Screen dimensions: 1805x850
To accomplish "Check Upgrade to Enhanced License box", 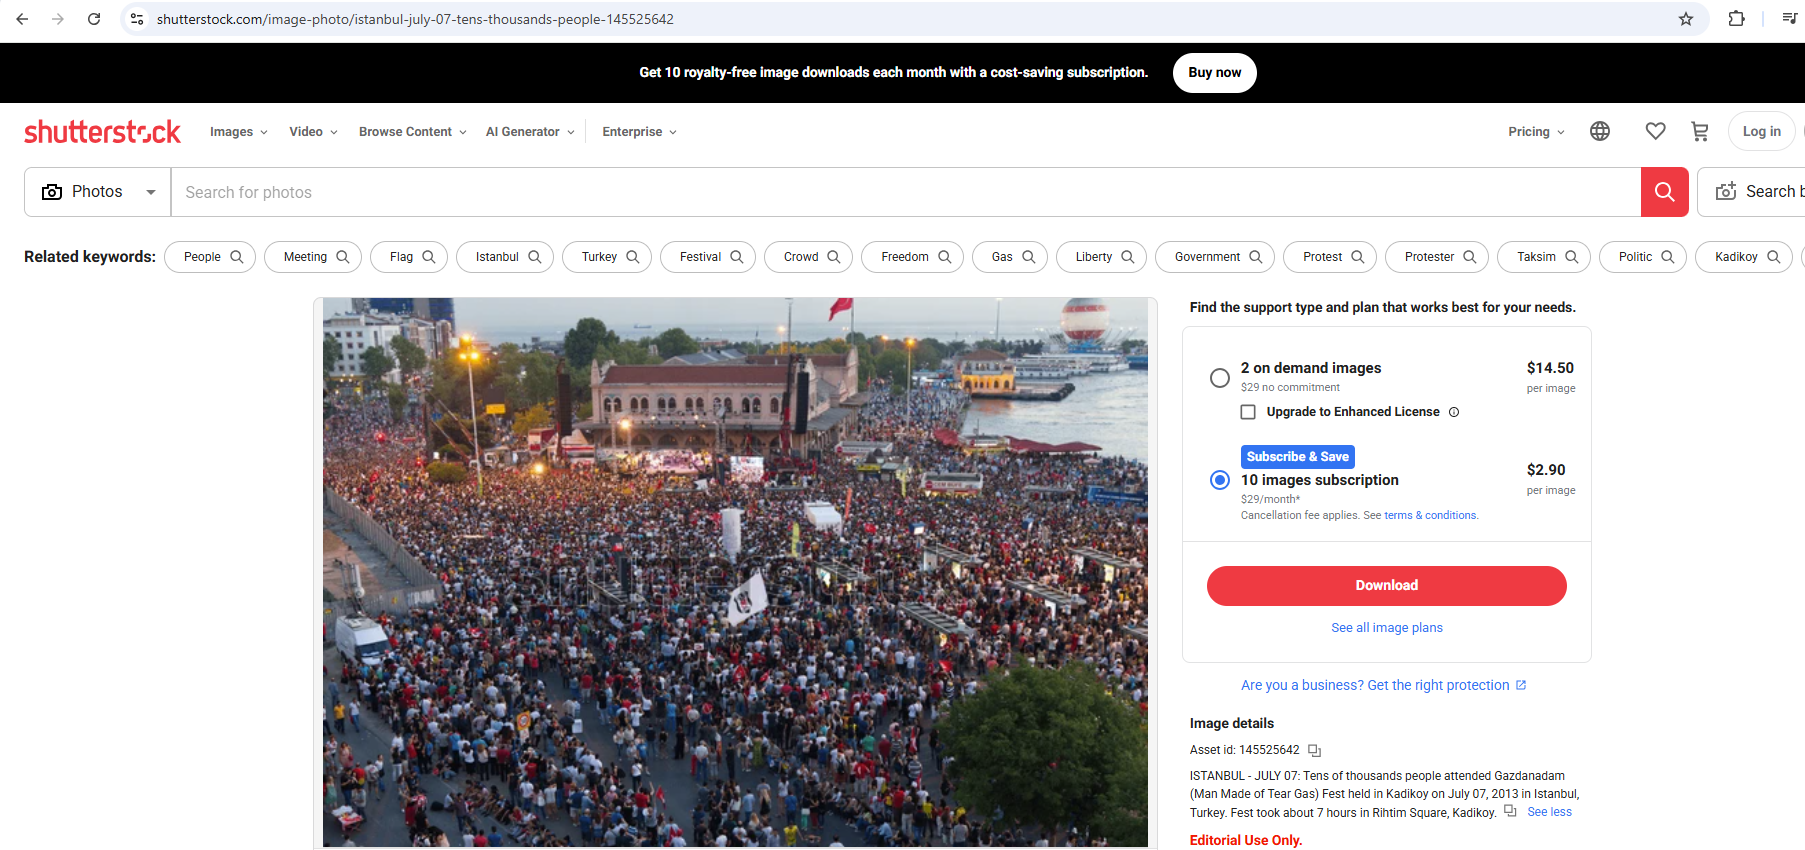I will (x=1248, y=412).
